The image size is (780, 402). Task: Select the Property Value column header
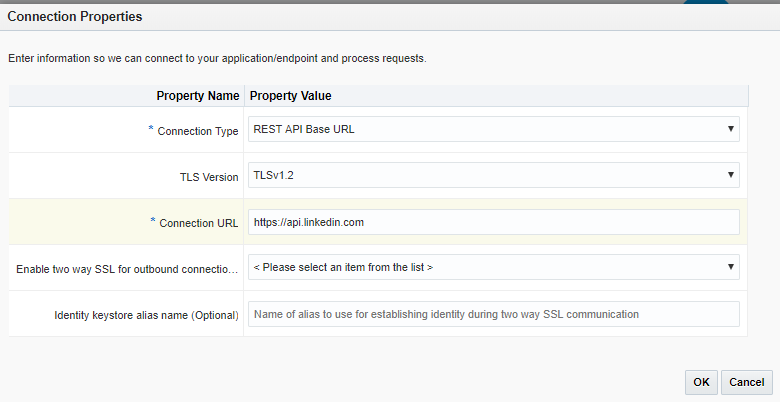[290, 96]
